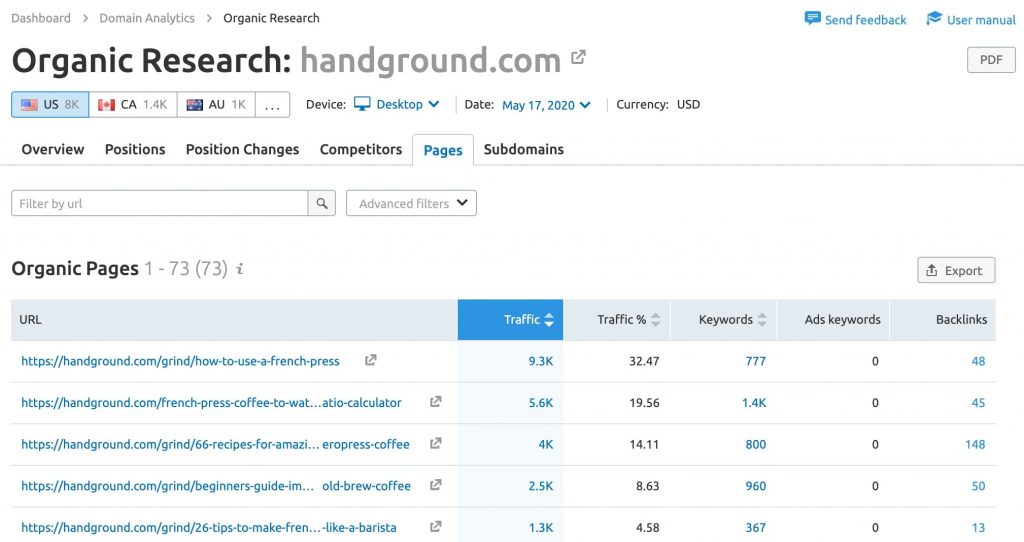
Task: Switch to the Subdomains tab
Action: [x=524, y=150]
